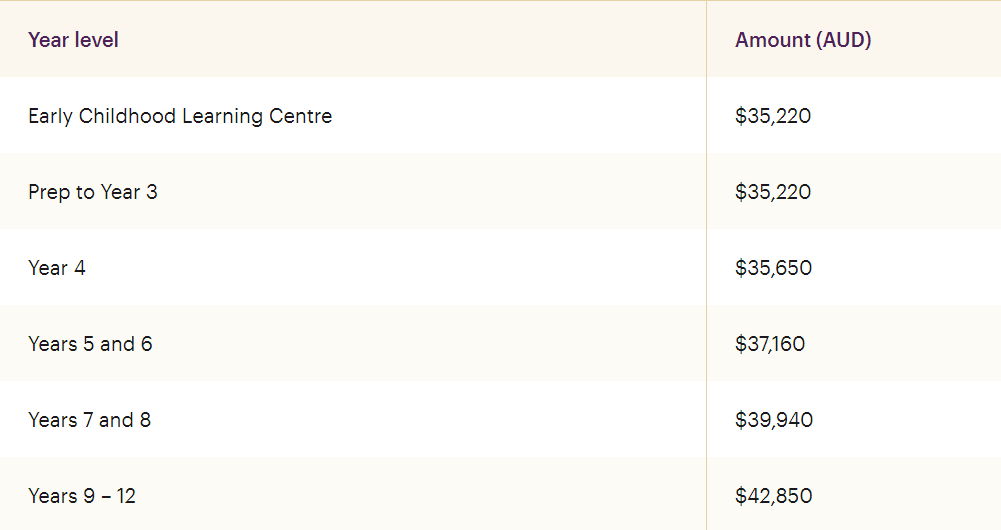Click the Years 9 – 12 label
The image size is (1001, 530).
click(82, 496)
